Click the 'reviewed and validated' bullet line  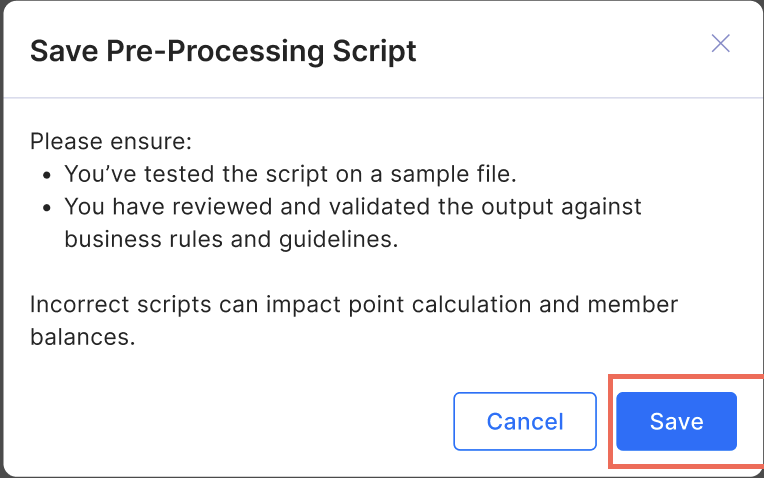352,206
